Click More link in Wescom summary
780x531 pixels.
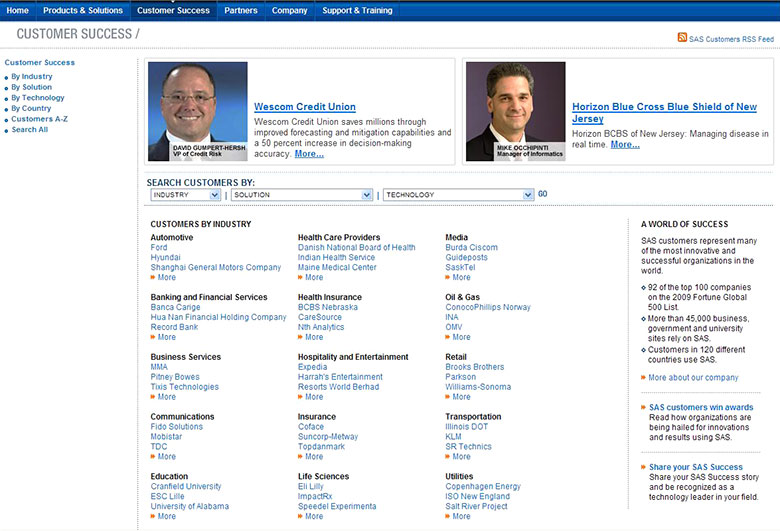coord(309,154)
